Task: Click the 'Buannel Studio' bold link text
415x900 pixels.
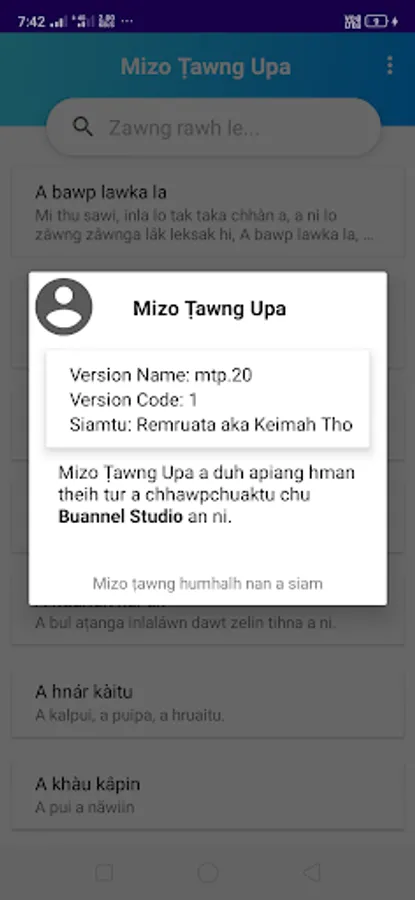Action: [121, 517]
